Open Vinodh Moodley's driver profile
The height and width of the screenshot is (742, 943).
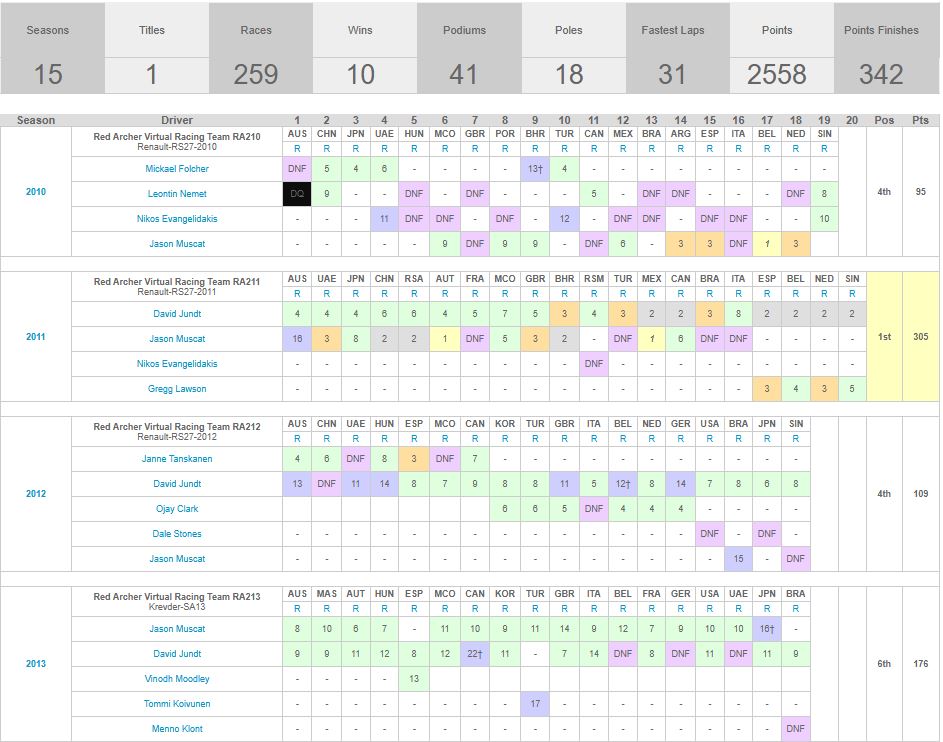click(177, 679)
